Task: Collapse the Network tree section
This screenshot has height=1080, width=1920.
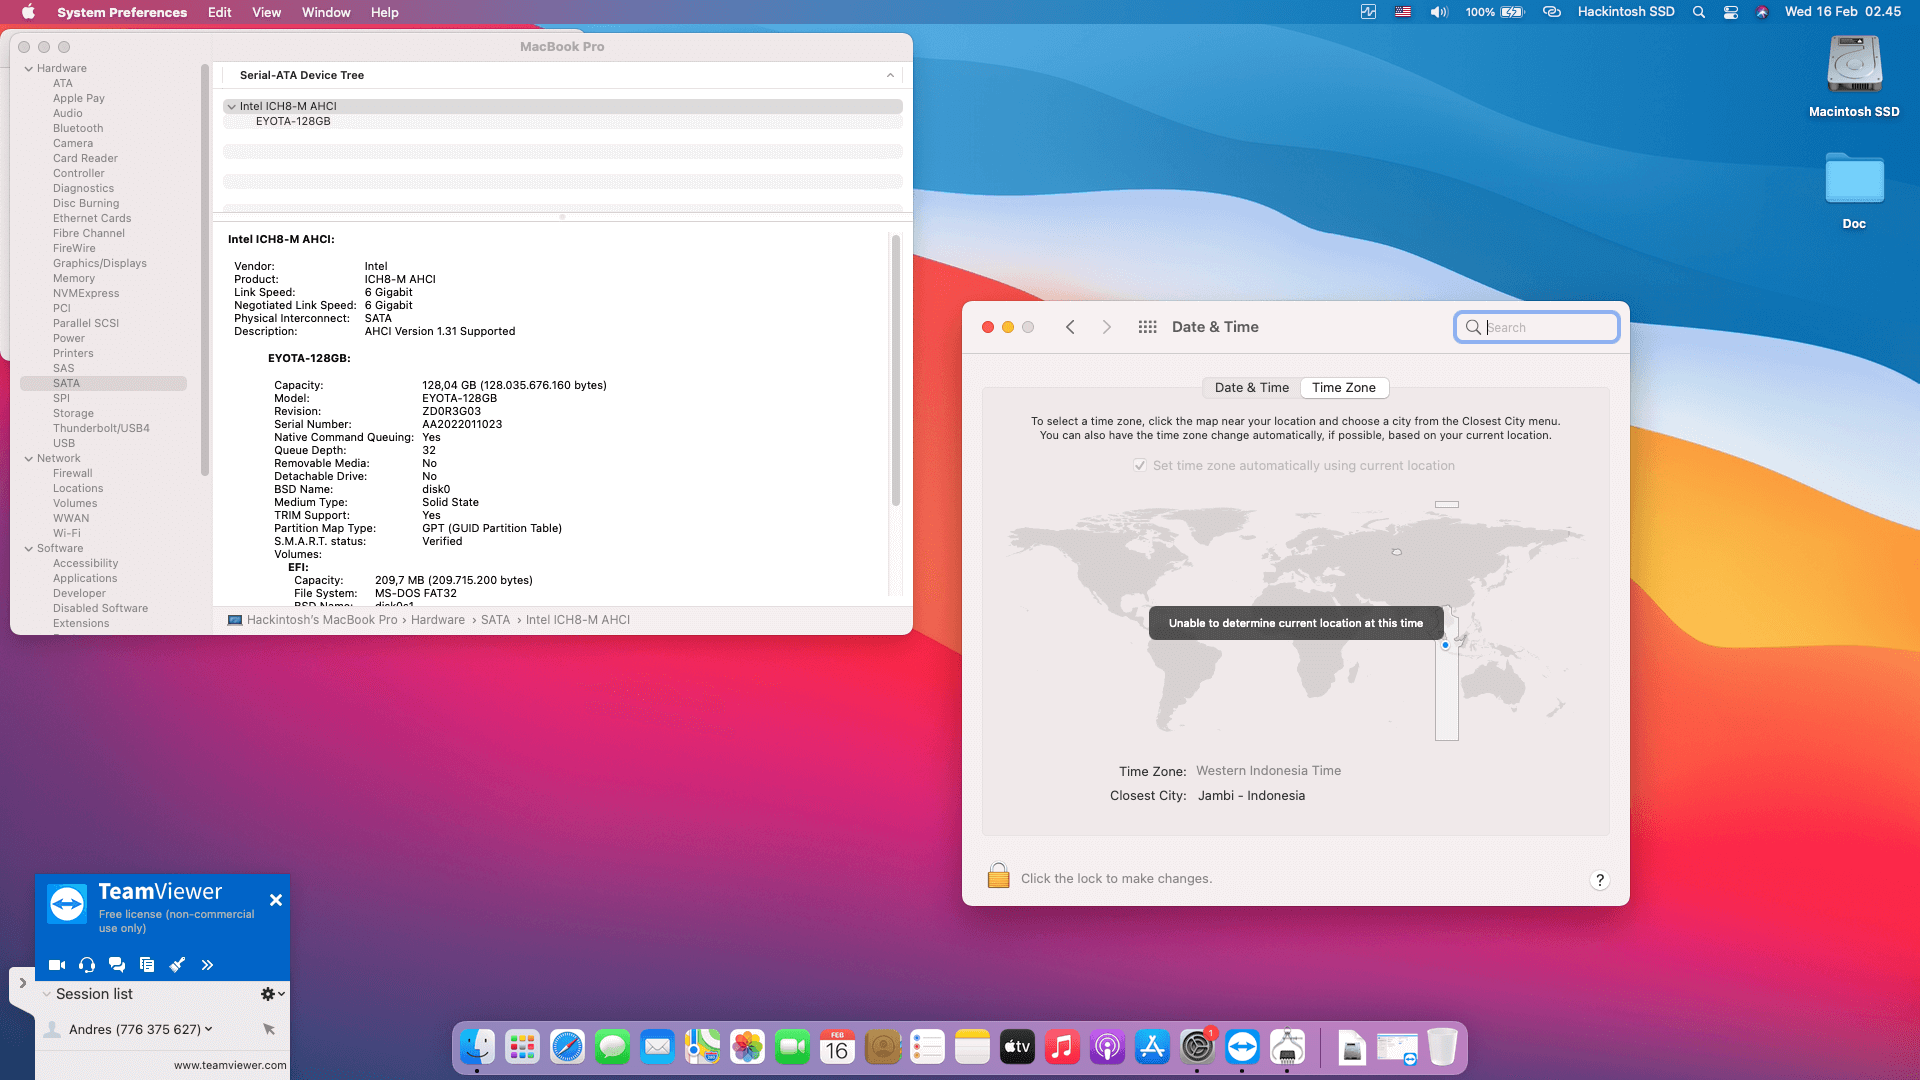Action: pos(29,459)
